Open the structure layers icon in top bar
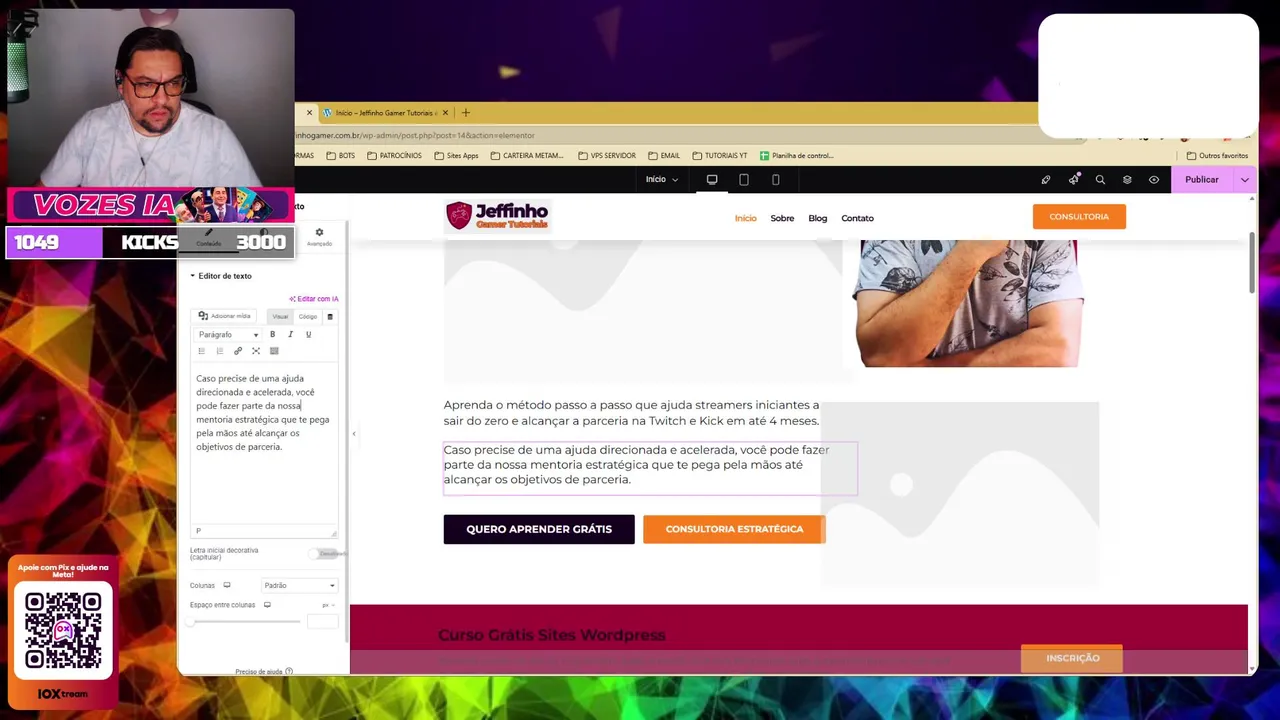 point(1127,180)
